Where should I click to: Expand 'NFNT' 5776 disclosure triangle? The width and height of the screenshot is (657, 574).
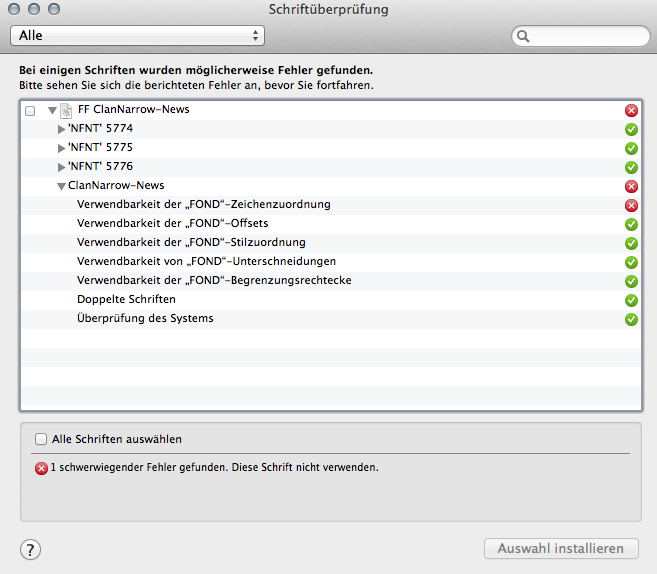[62, 167]
